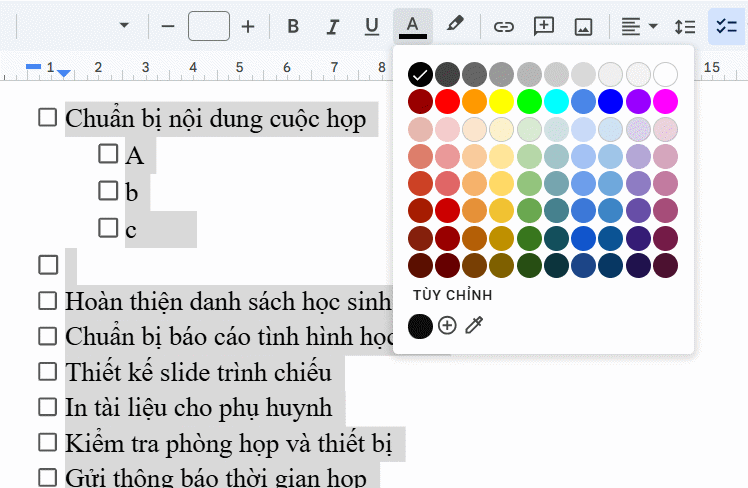The image size is (748, 488).
Task: Click the text 'In tài liệu cho phụ huynh'
Action: click(198, 408)
